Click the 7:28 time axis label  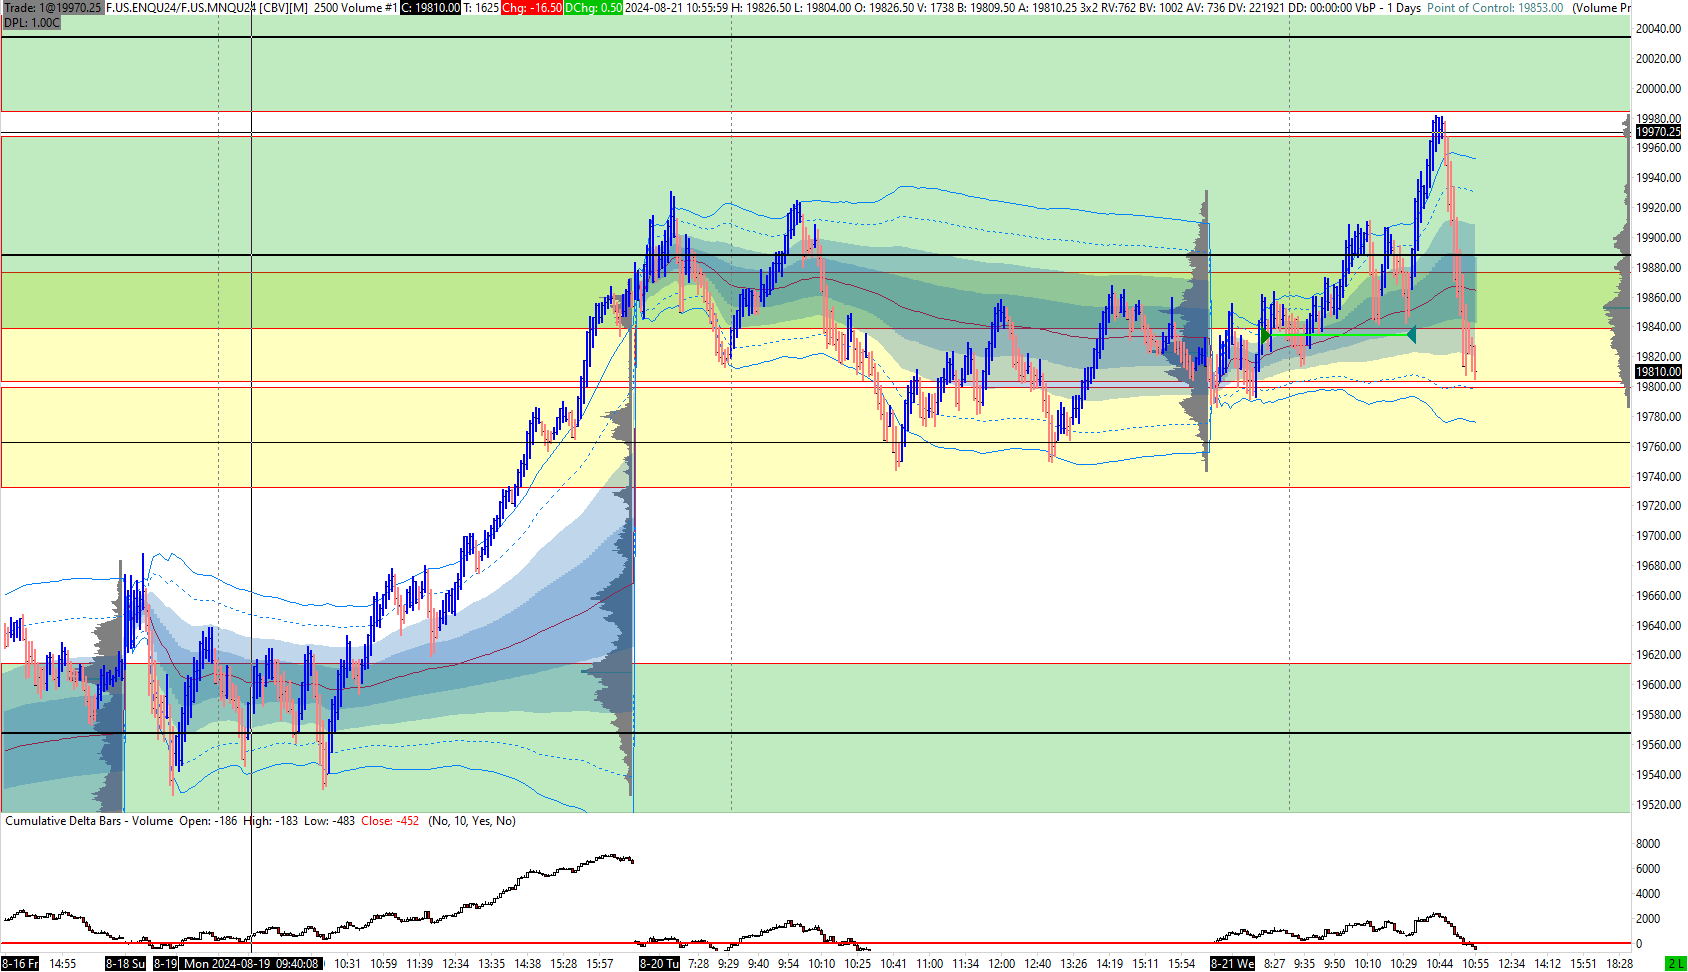pyautogui.click(x=699, y=964)
